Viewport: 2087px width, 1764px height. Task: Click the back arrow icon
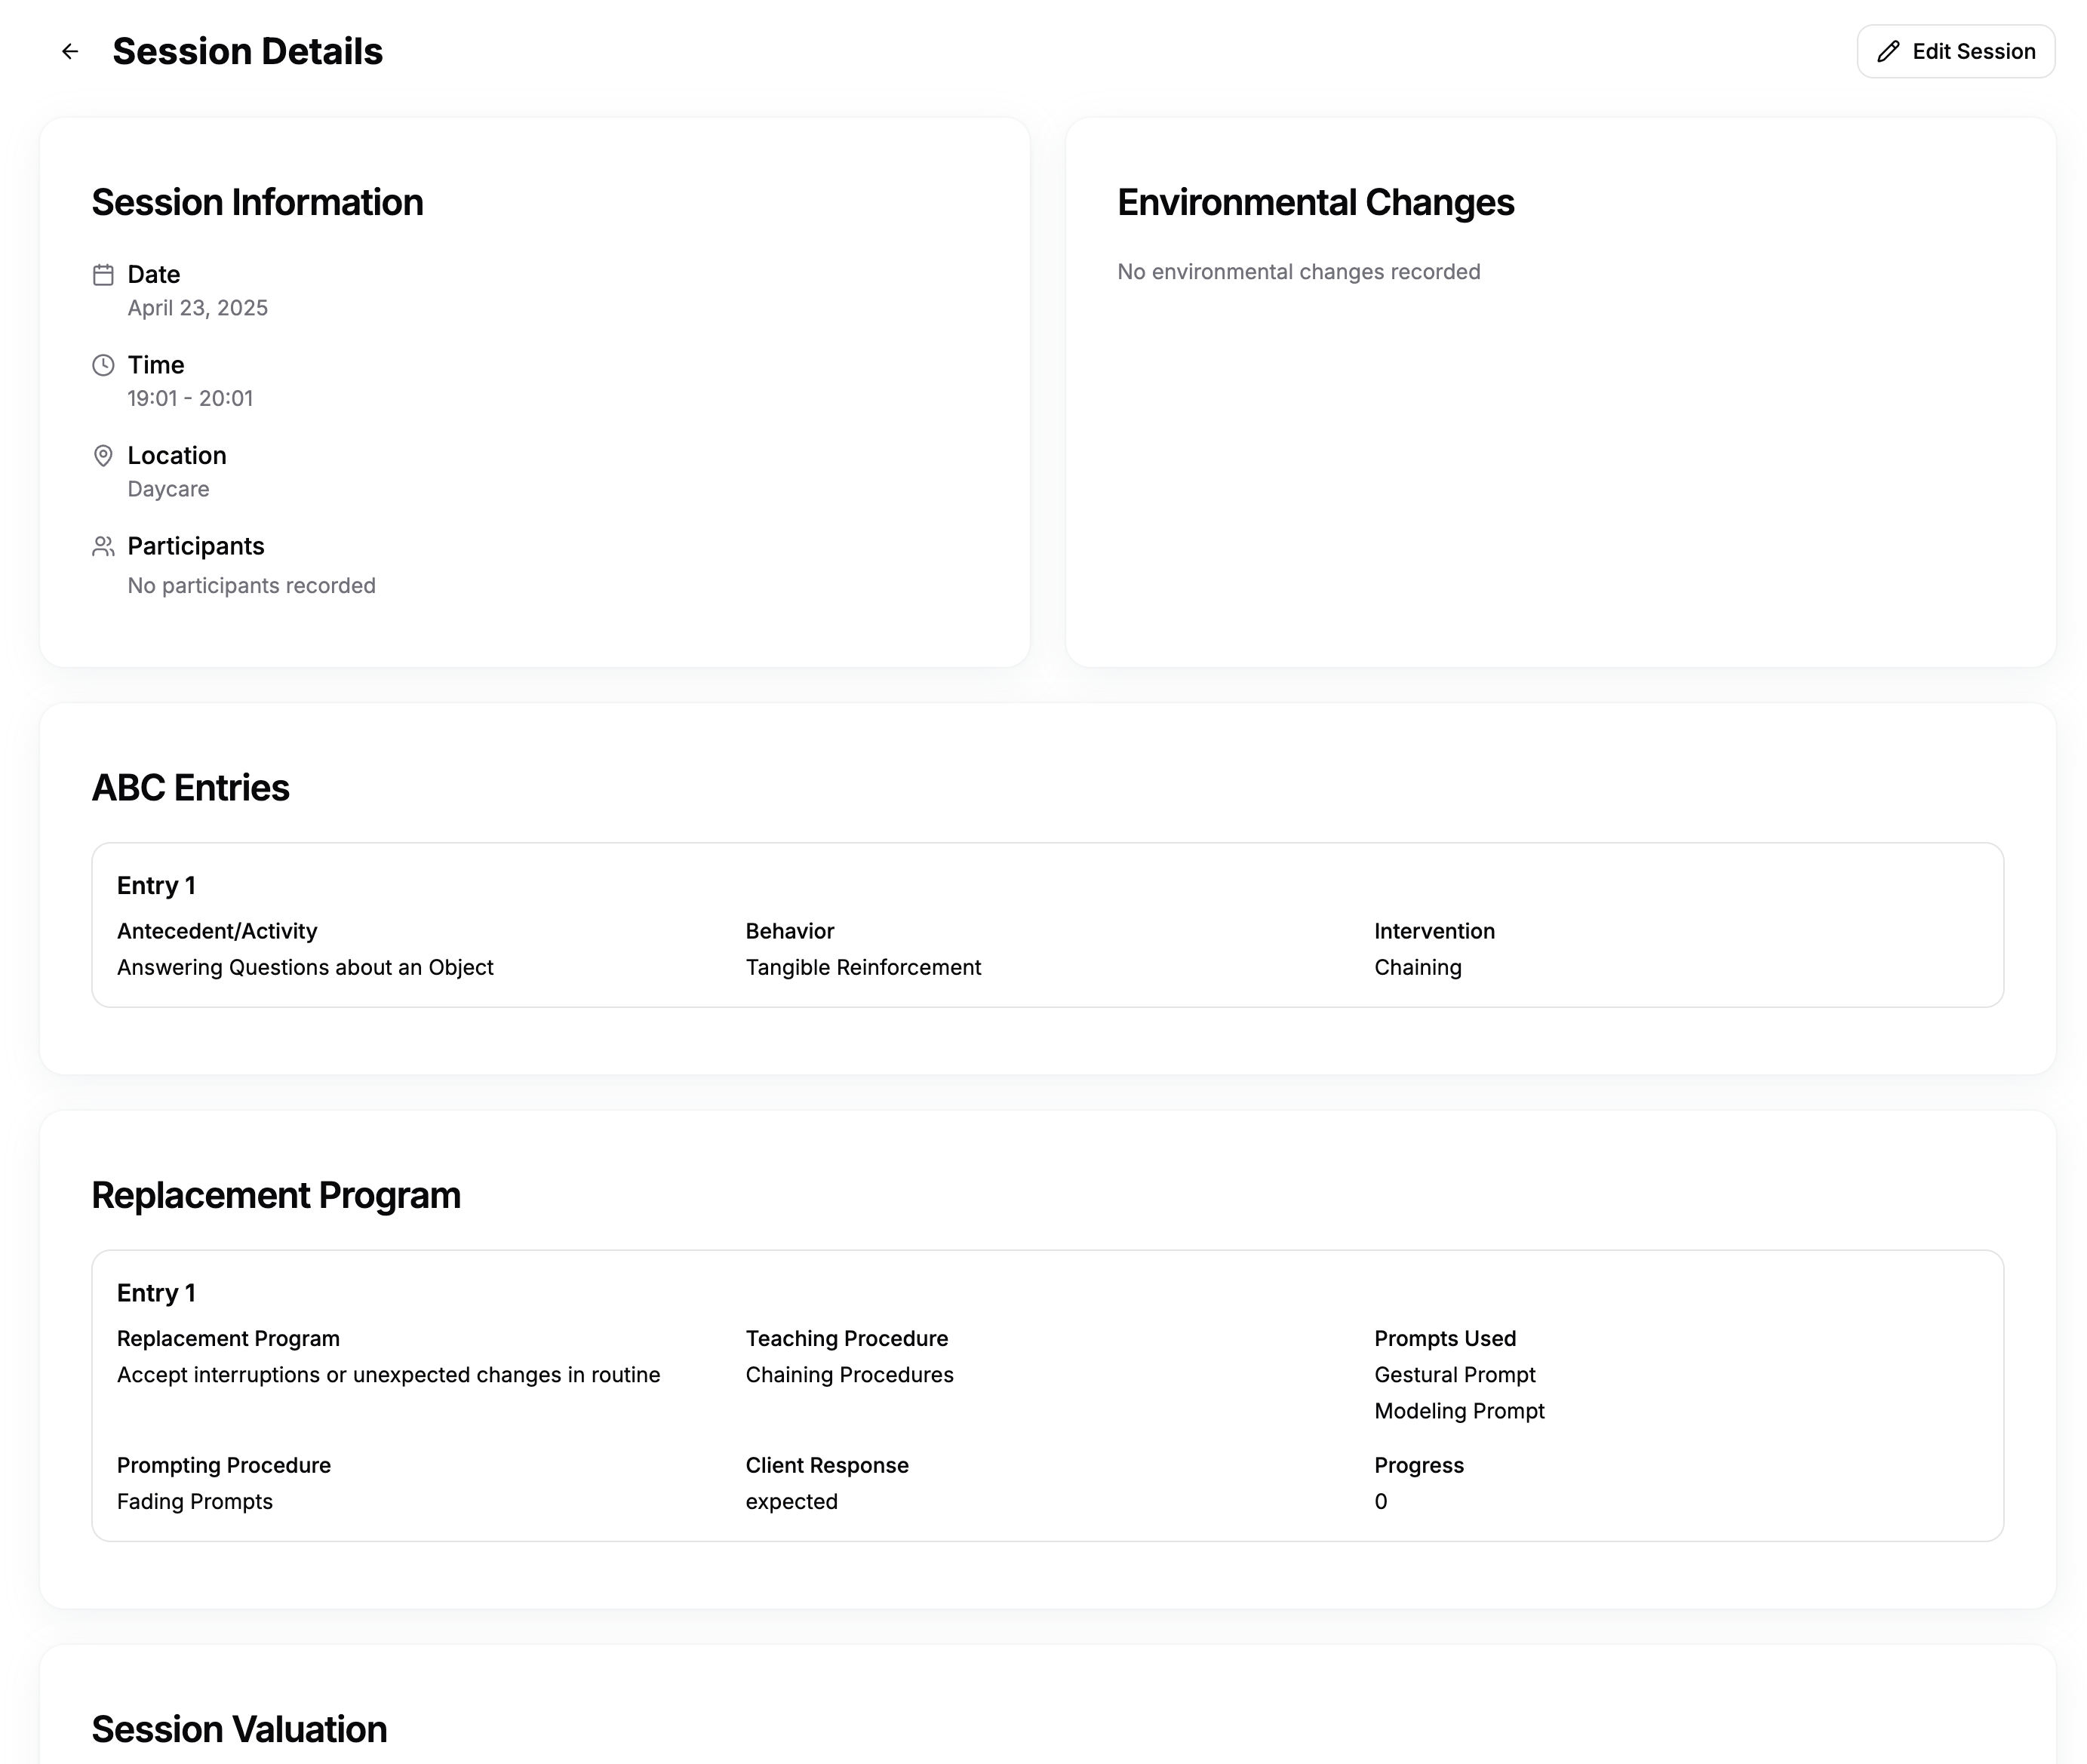70,51
